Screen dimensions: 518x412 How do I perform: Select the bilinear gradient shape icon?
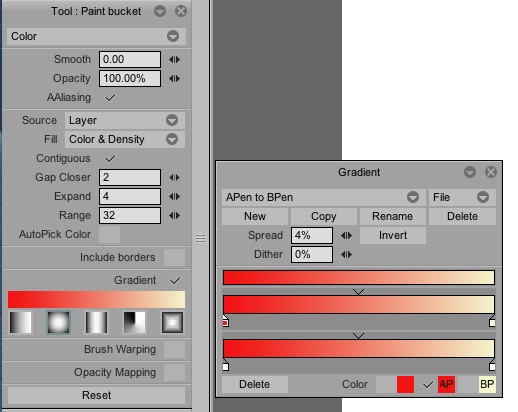click(x=96, y=322)
